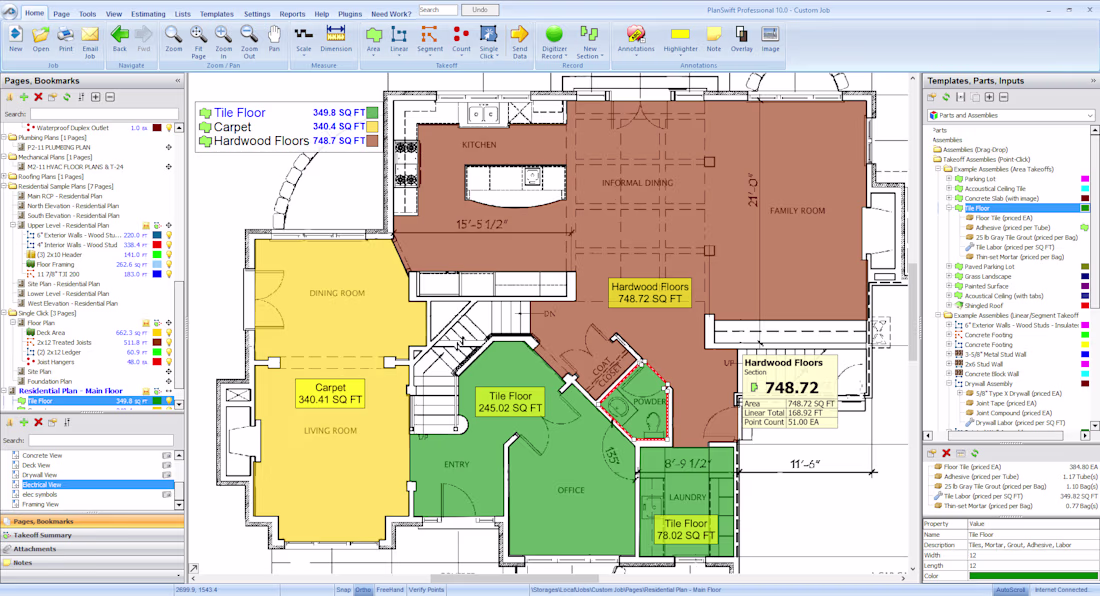Click FreeHand in status bar
The image size is (1100, 596).
point(390,590)
